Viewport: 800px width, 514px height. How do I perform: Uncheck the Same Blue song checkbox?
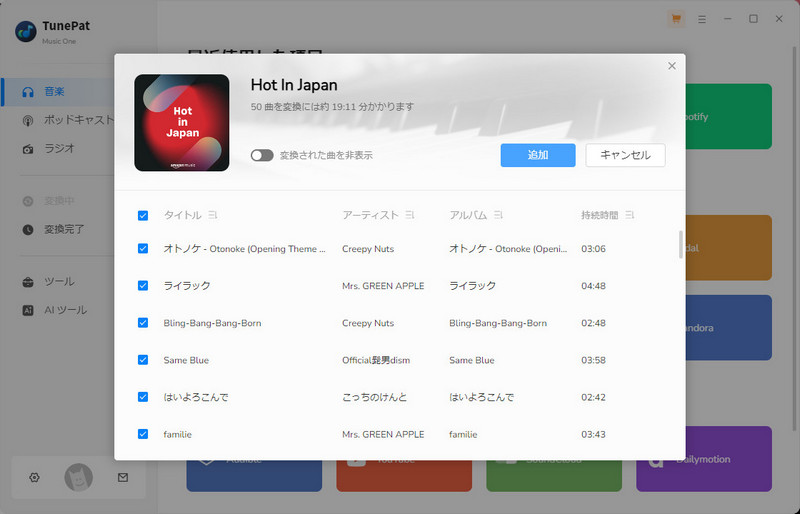point(143,360)
